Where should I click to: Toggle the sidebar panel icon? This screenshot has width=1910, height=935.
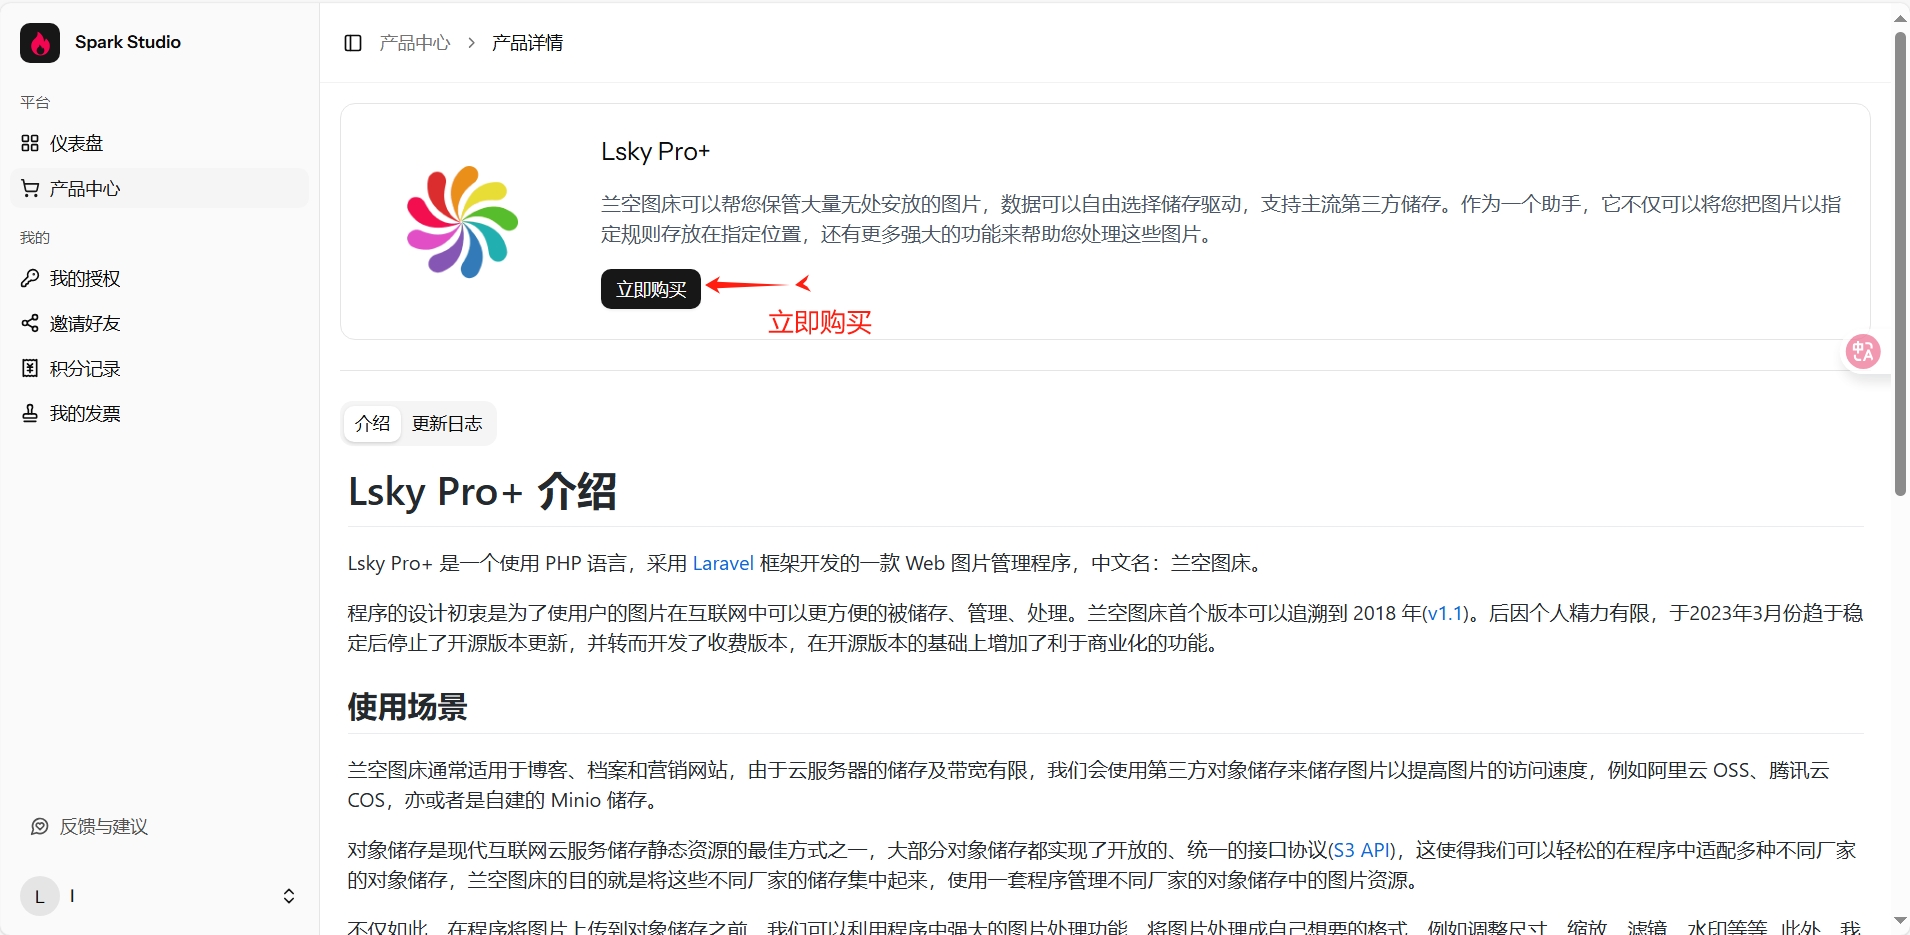point(353,43)
